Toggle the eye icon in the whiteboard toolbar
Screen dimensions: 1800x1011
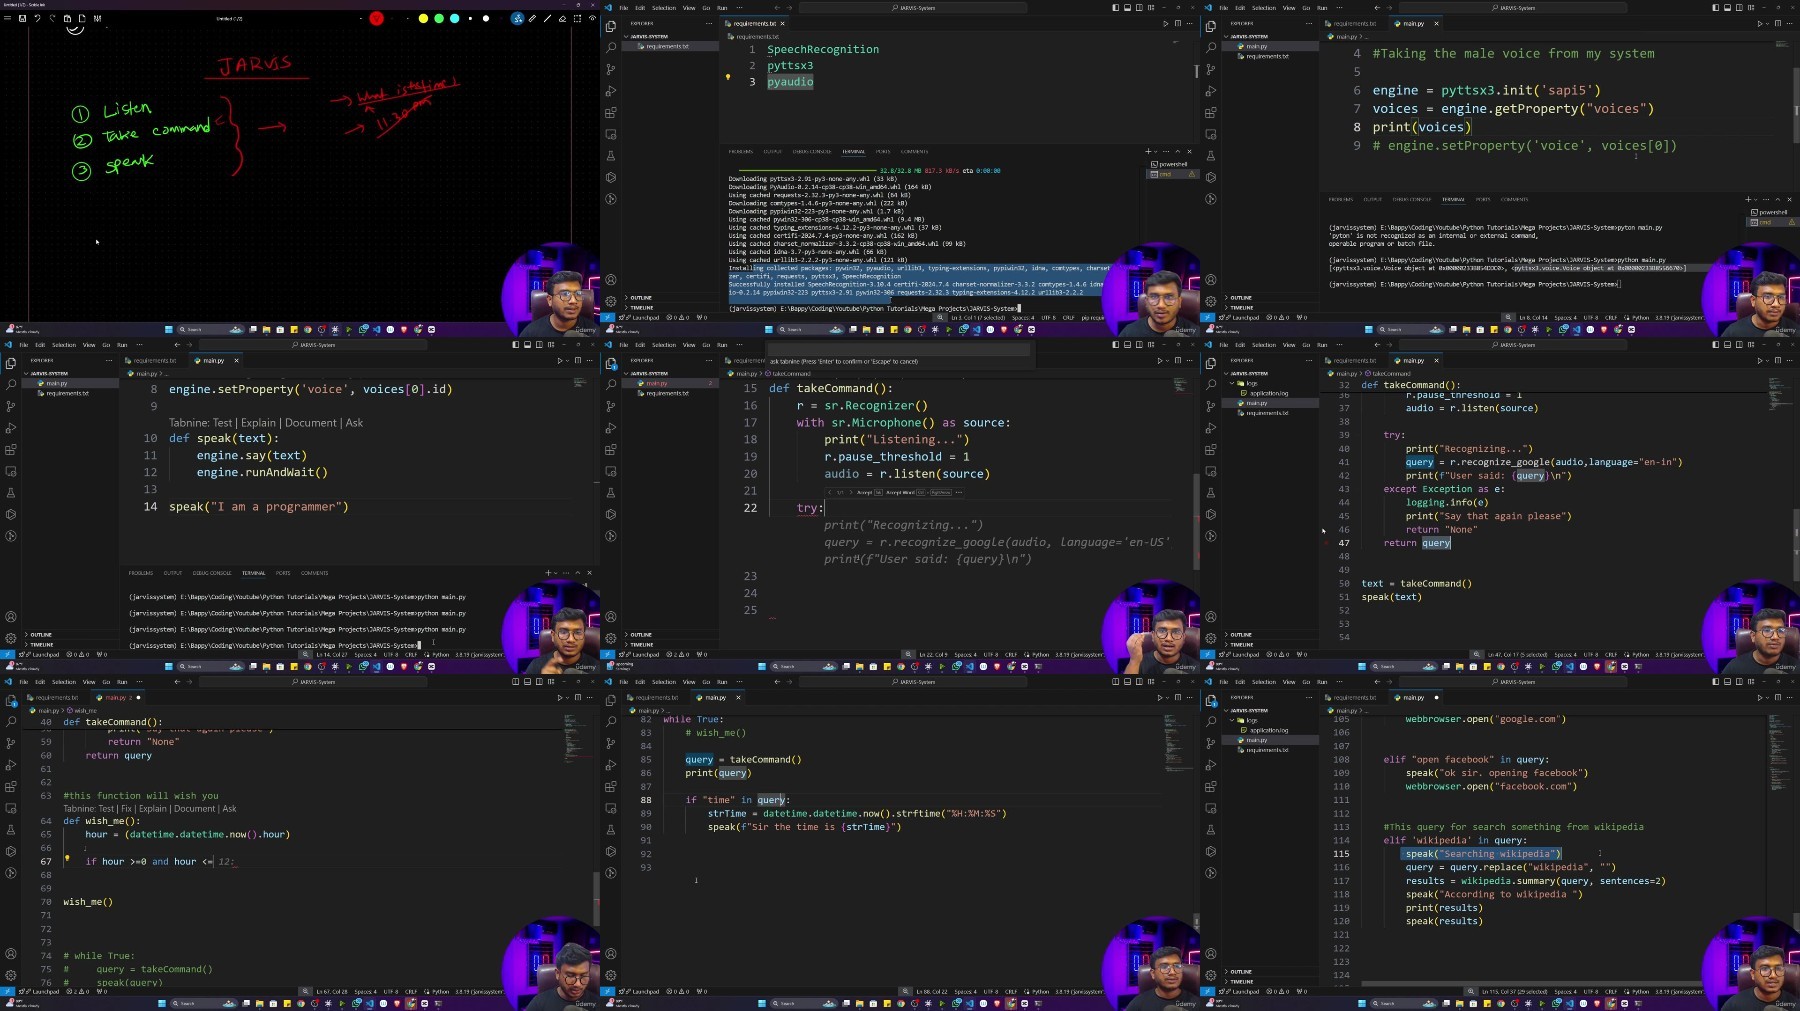592,18
